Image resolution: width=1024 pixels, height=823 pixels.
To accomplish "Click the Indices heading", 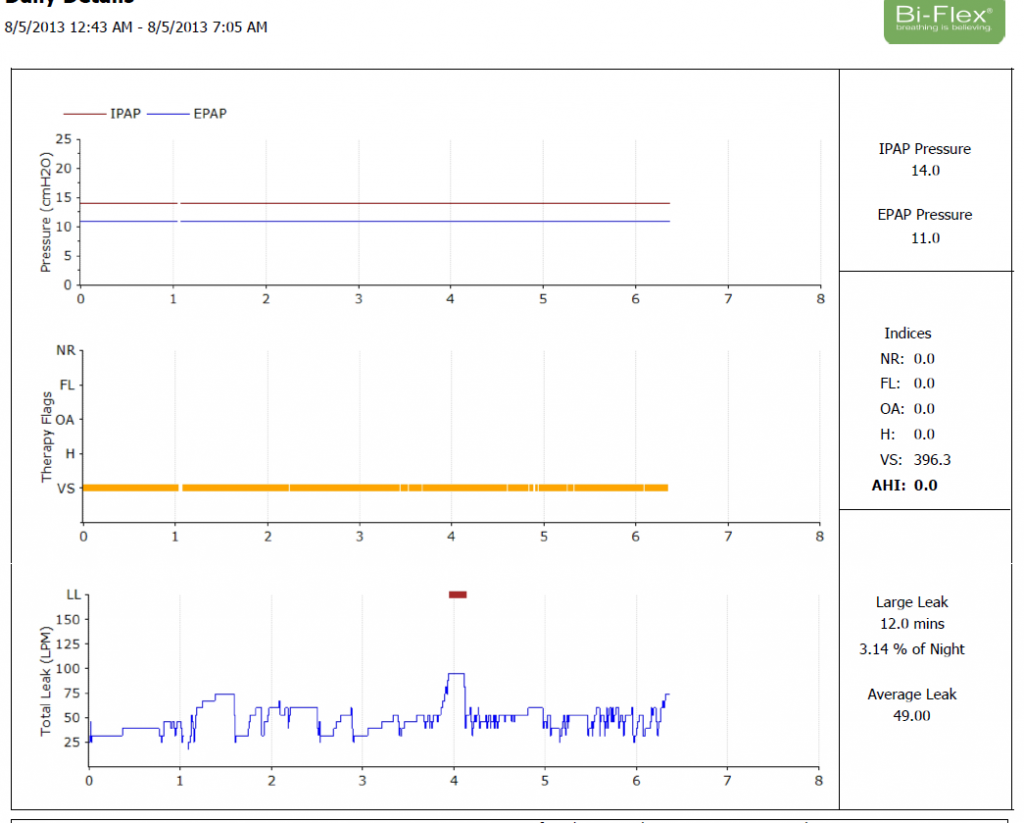I will click(x=908, y=333).
